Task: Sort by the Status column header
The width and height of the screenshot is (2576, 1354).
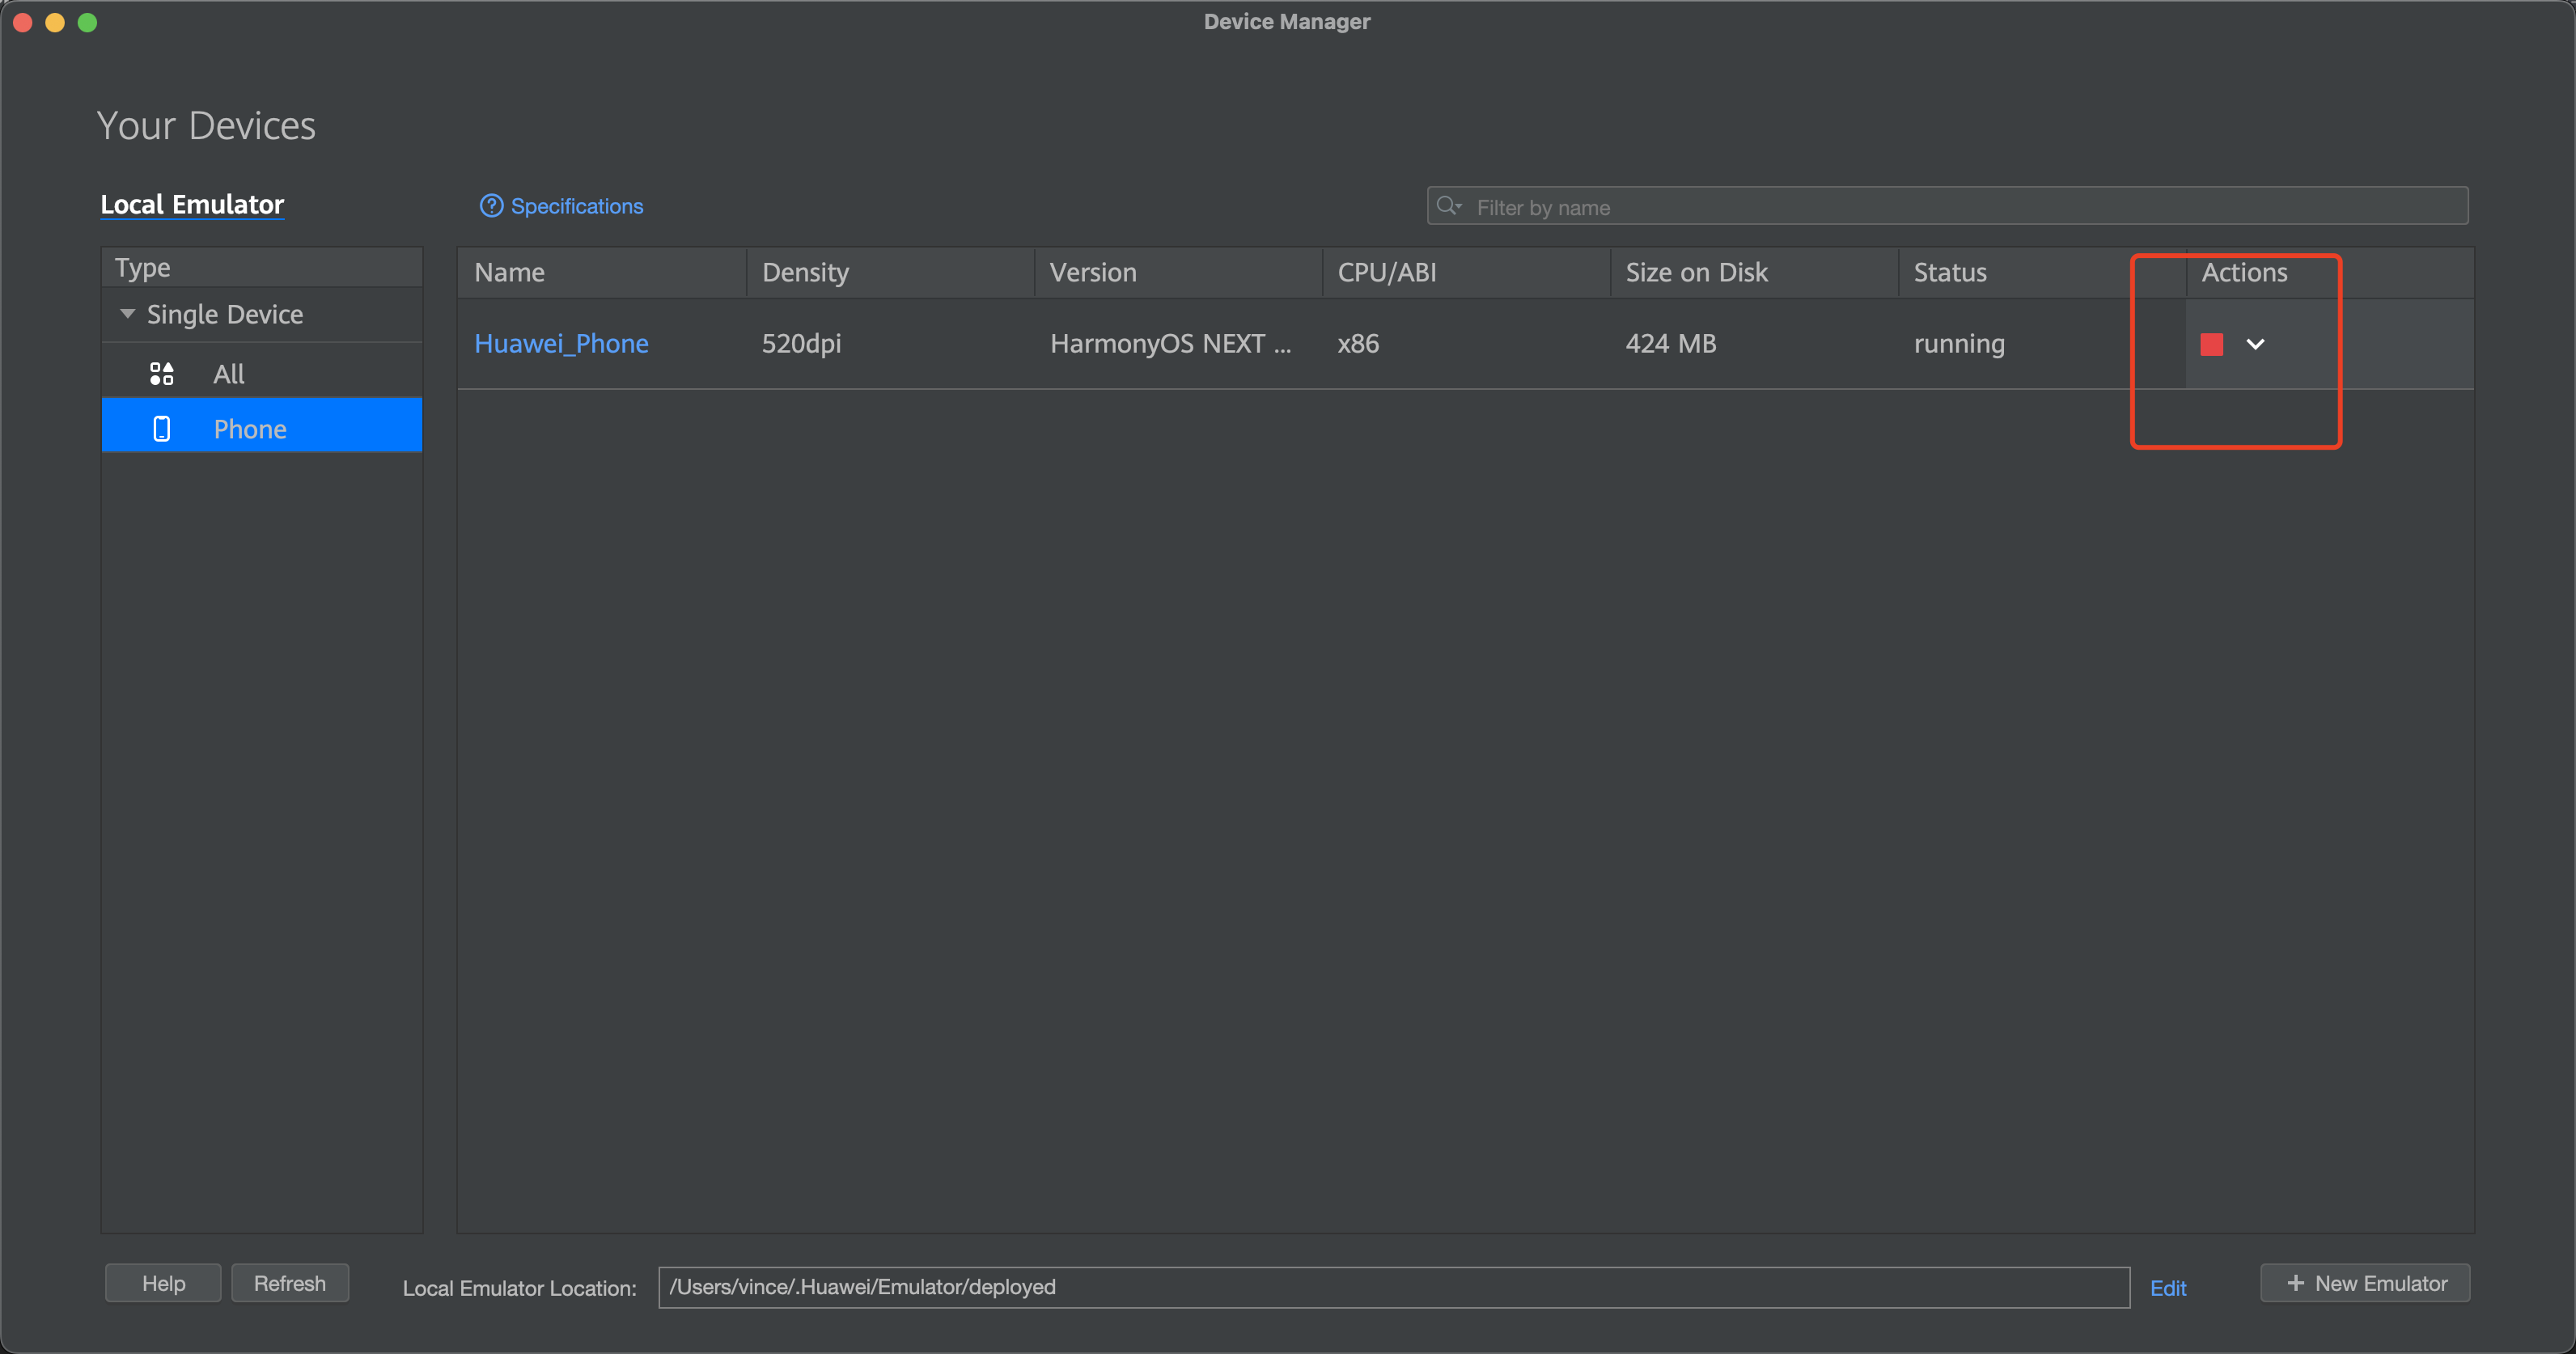Action: coord(1949,272)
